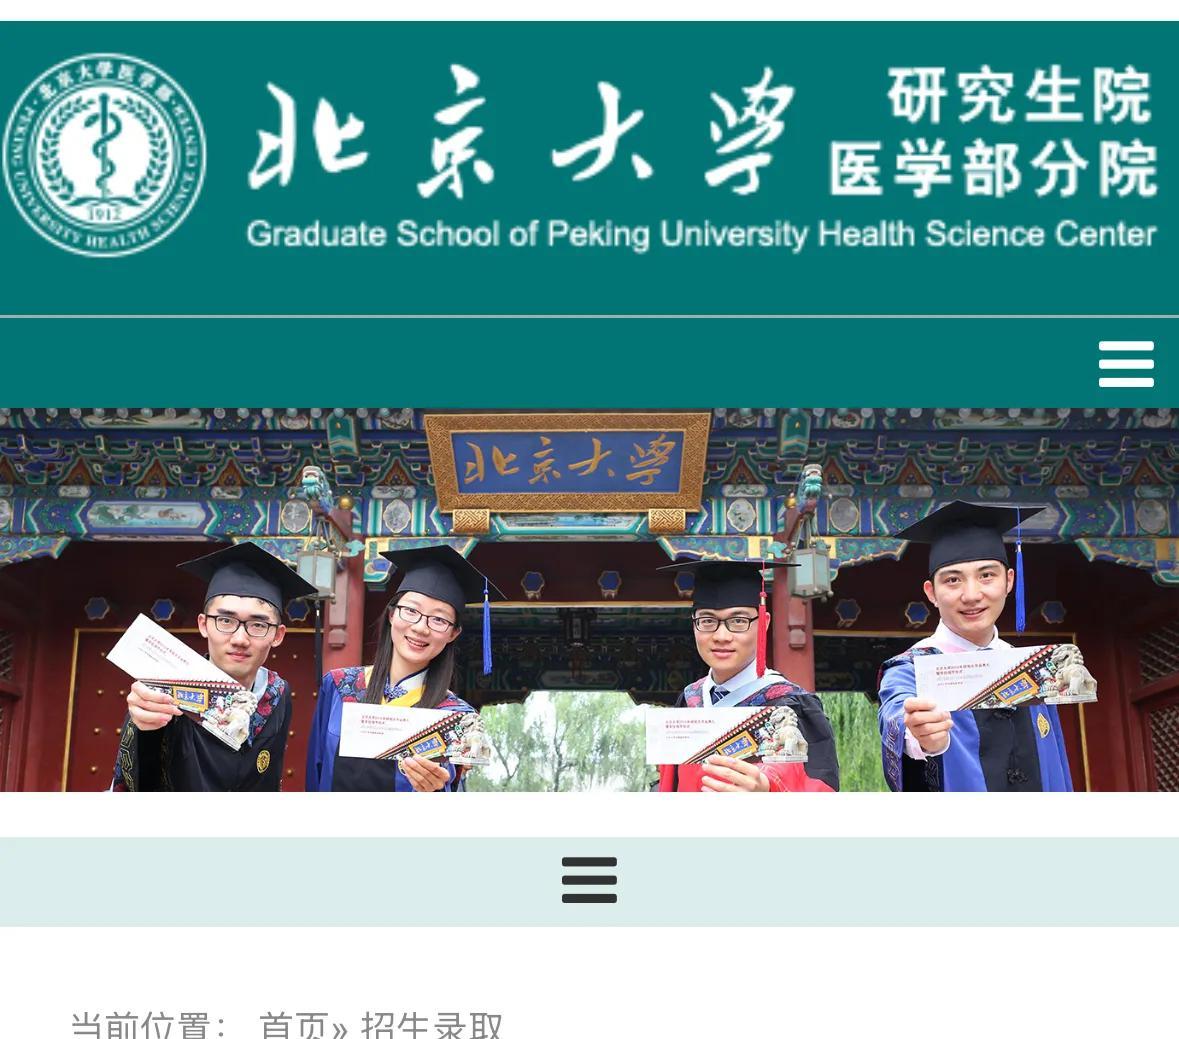Viewport: 1179px width, 1039px height.
Task: Click the serpent staff emblem in seal center
Action: click(x=104, y=147)
